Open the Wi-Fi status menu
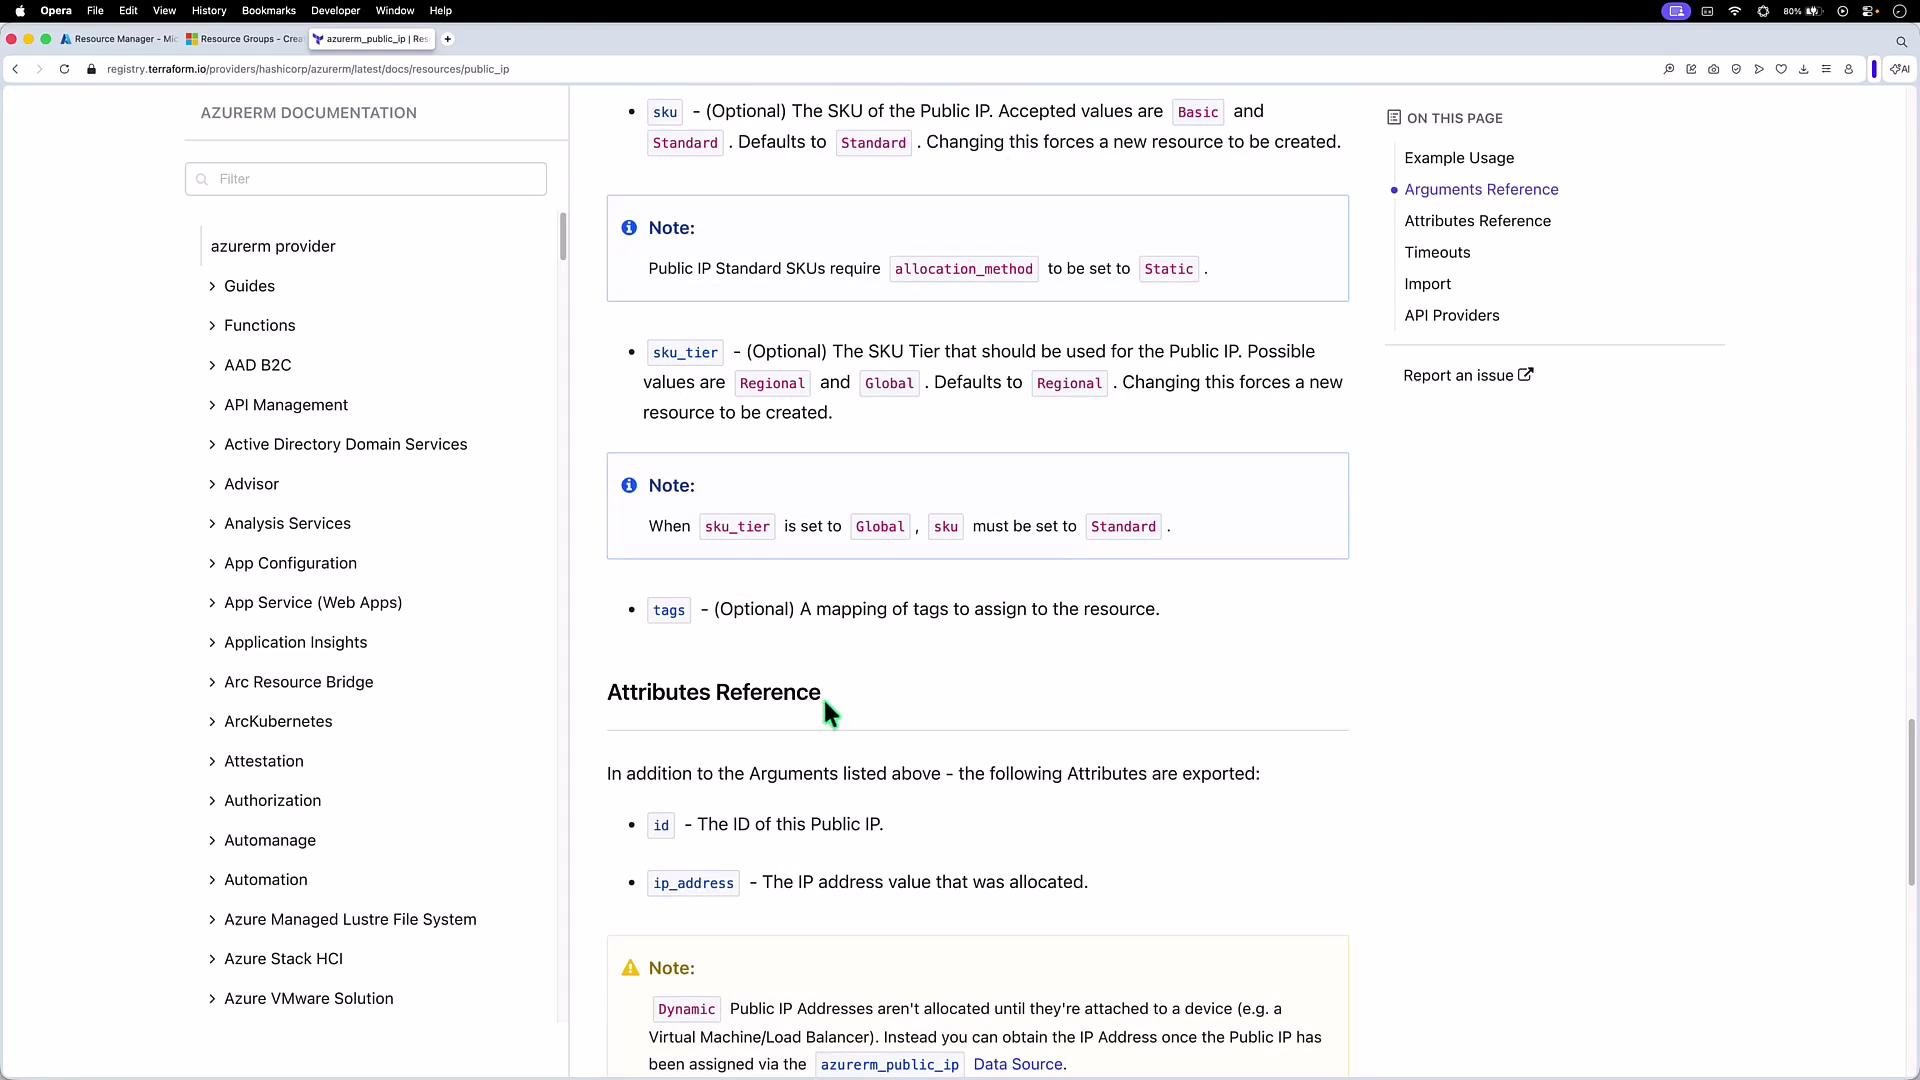Image resolution: width=1920 pixels, height=1080 pixels. 1735,11
